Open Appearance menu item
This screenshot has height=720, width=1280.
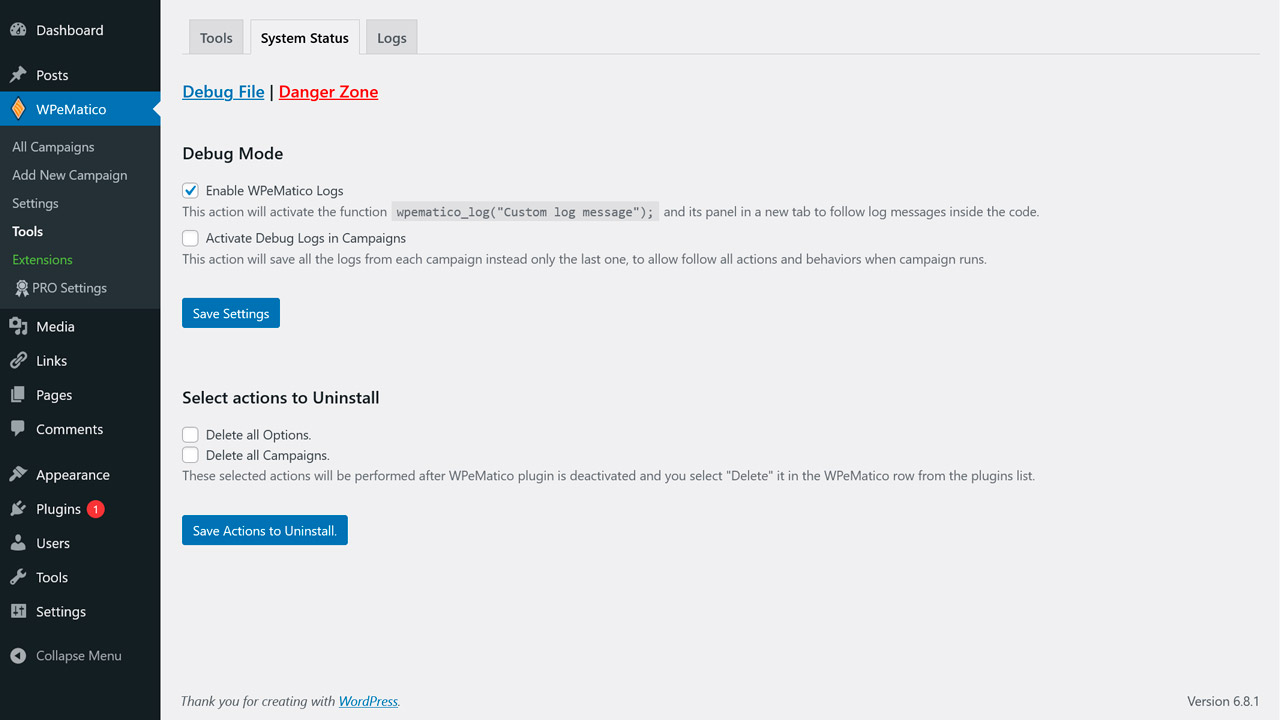[80, 475]
